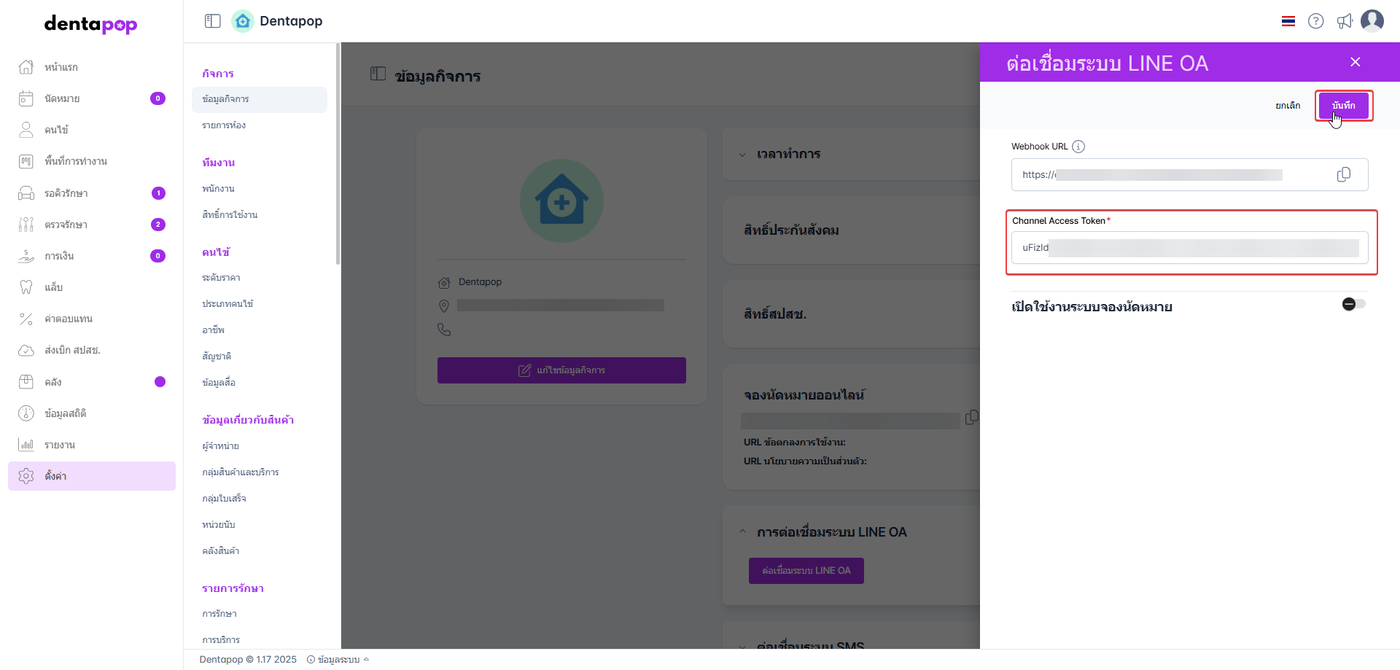Click the Channel Access Token field
The height and width of the screenshot is (670, 1400).
click(x=1189, y=248)
